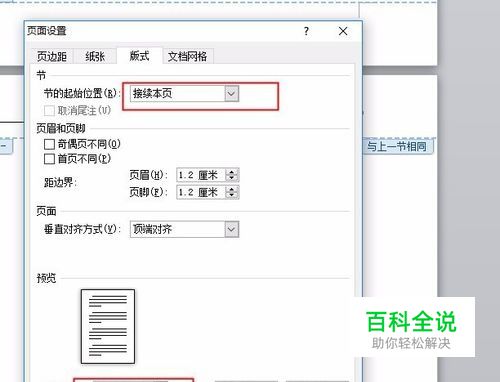Screen dimensions: 500x382
Task: Increase 页脚 distance with up spinner
Action: click(232, 189)
